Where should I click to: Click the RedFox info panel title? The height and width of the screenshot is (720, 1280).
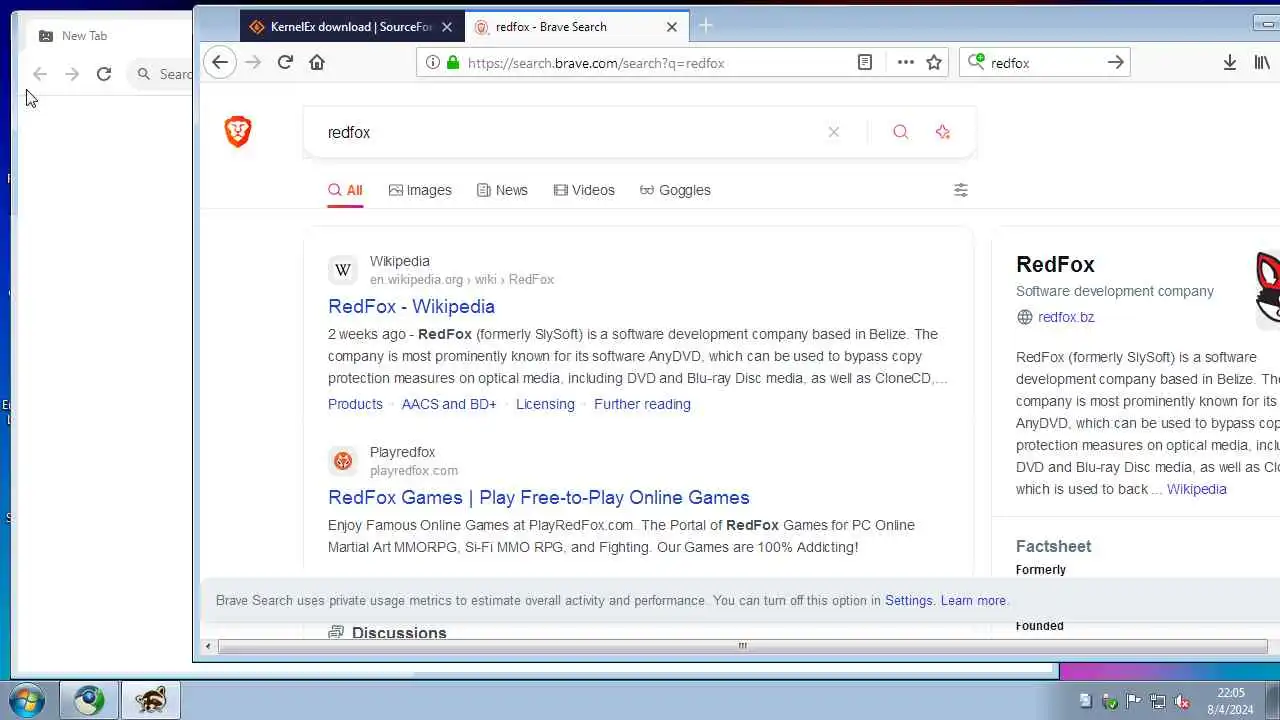(x=1055, y=264)
